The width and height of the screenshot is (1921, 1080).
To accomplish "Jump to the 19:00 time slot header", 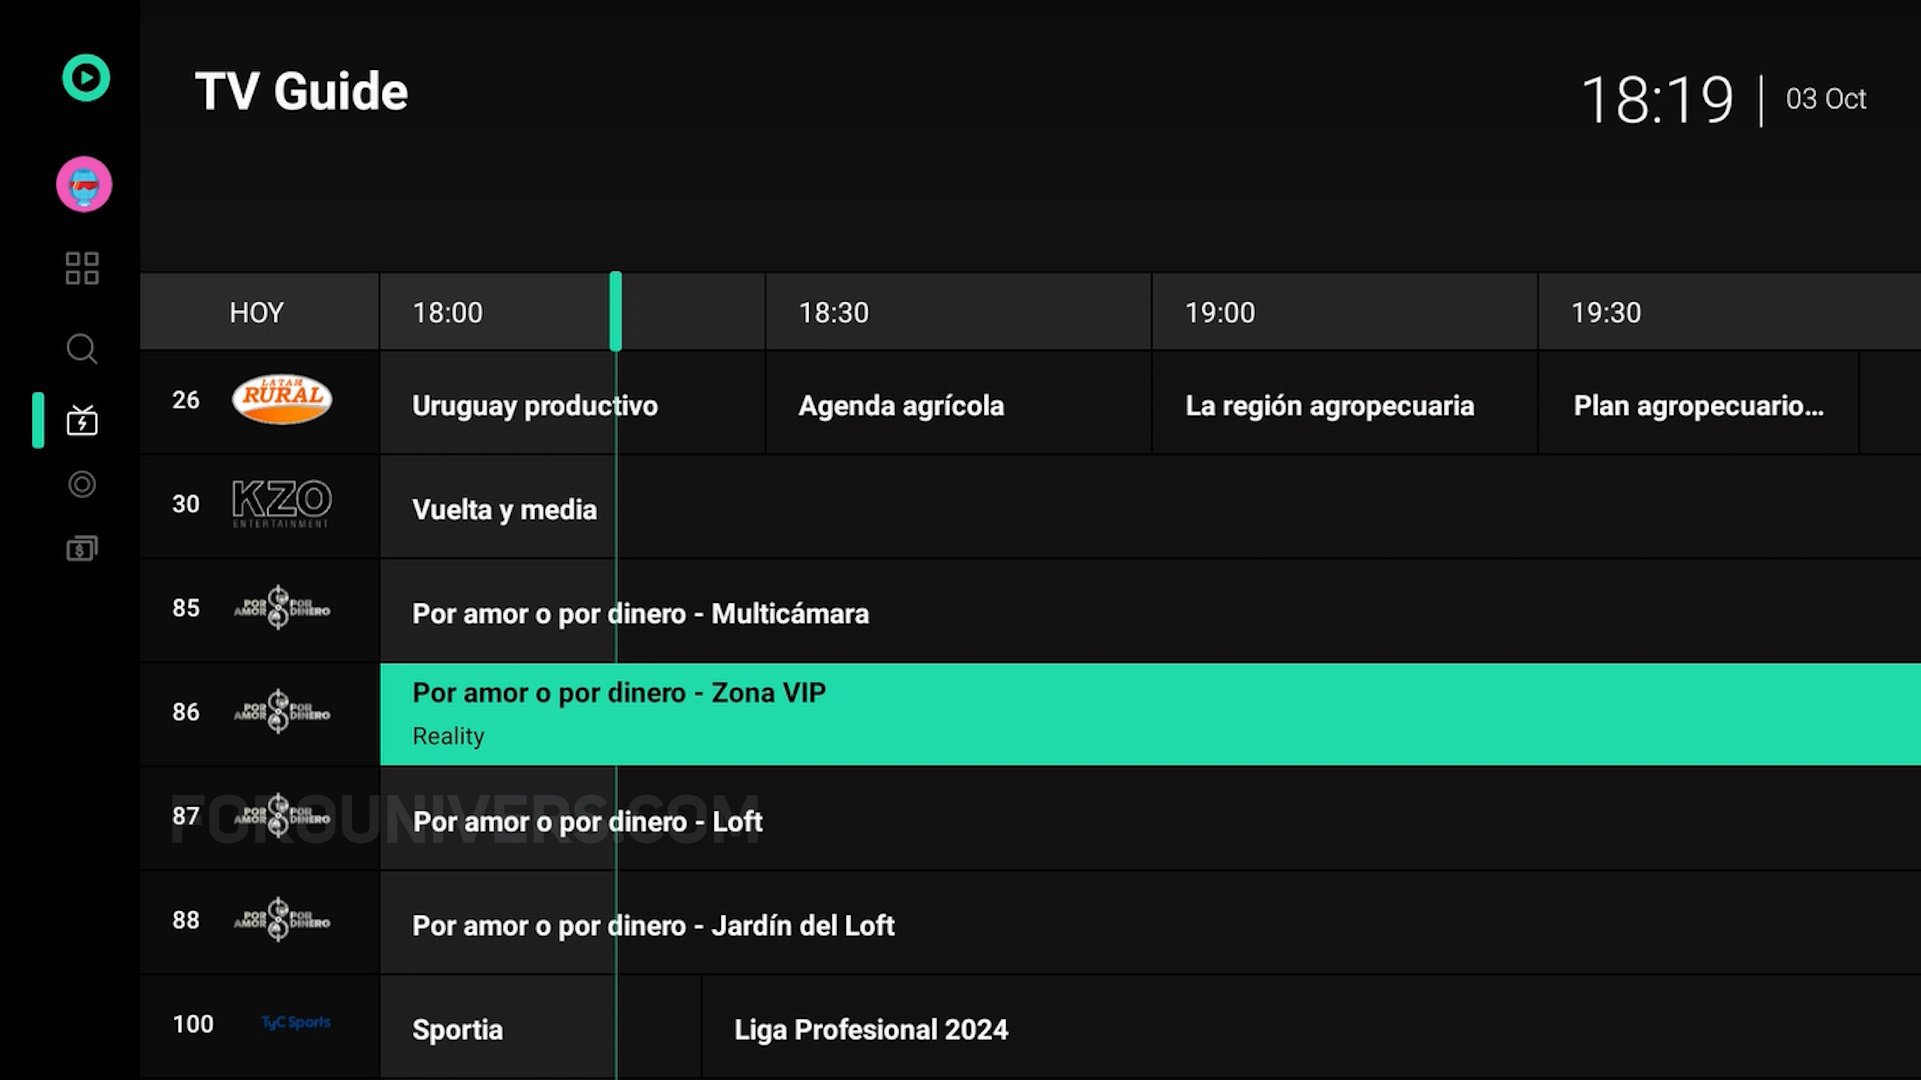I will click(x=1220, y=313).
